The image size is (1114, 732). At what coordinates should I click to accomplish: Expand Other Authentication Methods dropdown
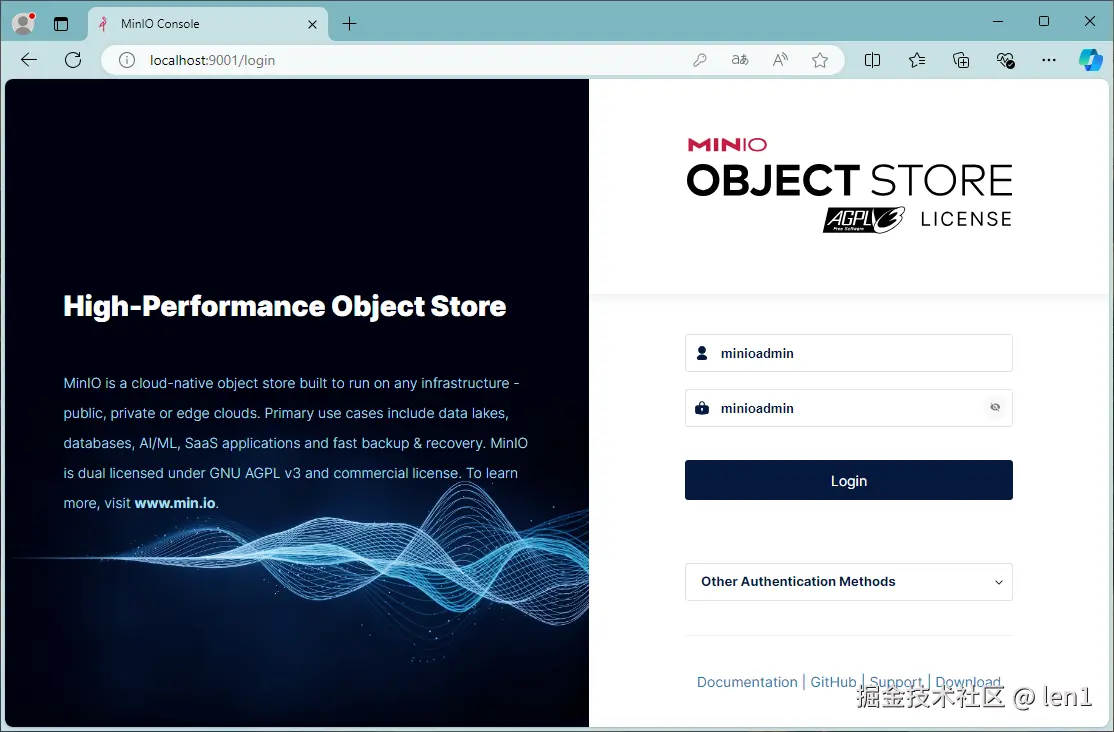pos(848,582)
